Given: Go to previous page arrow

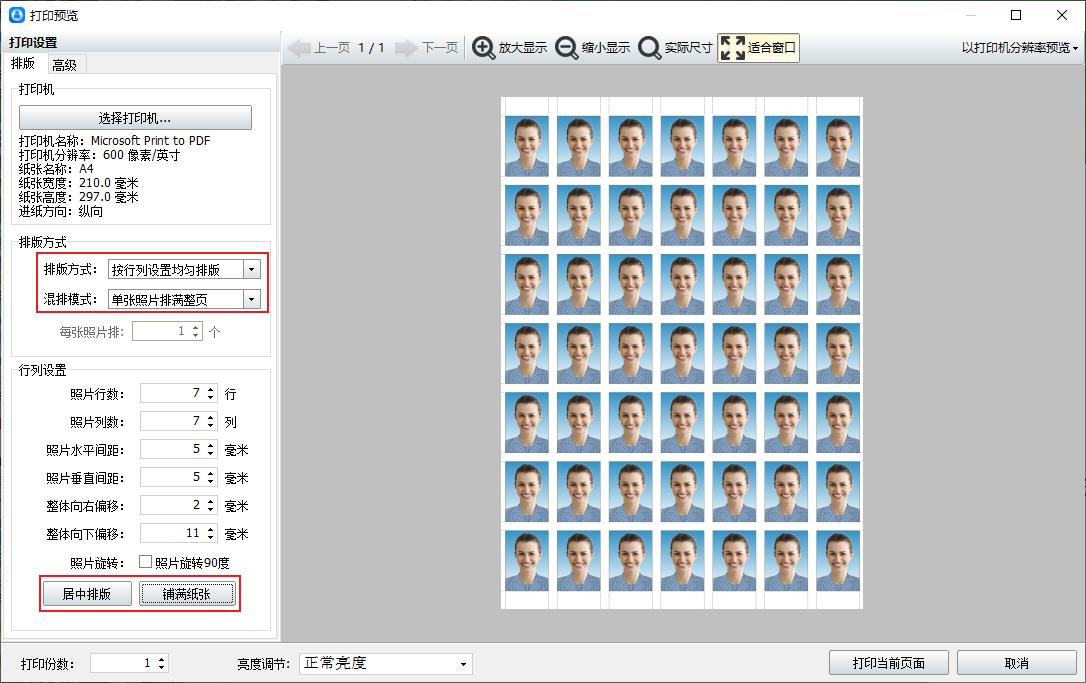Looking at the screenshot, I should tap(300, 48).
